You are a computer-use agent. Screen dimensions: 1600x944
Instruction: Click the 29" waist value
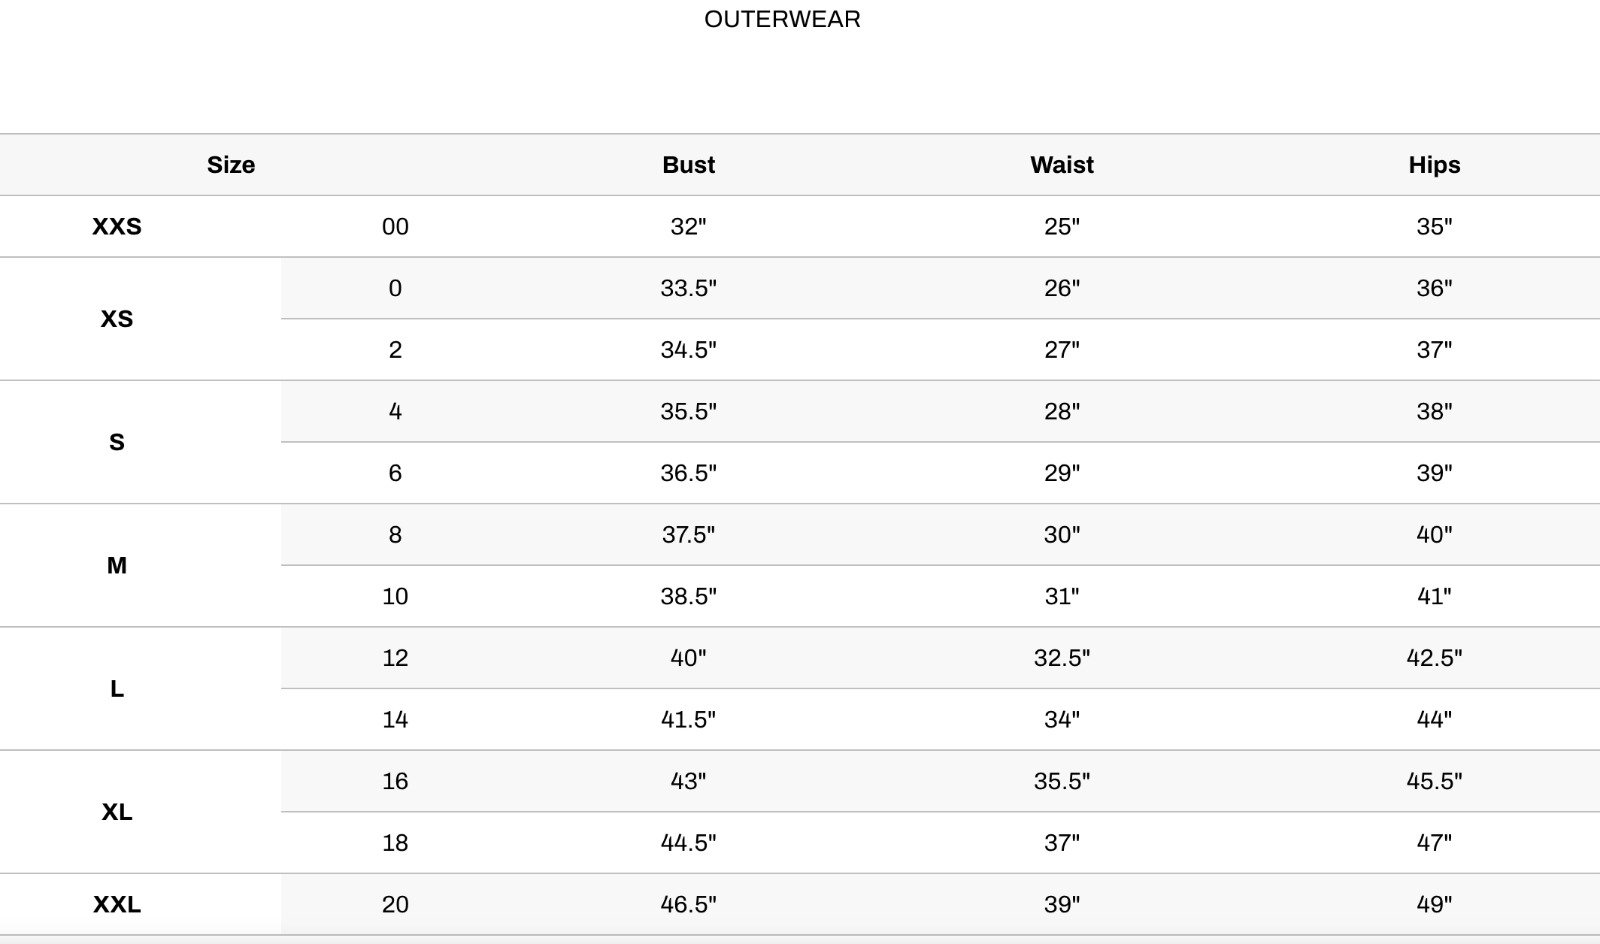(x=1062, y=473)
